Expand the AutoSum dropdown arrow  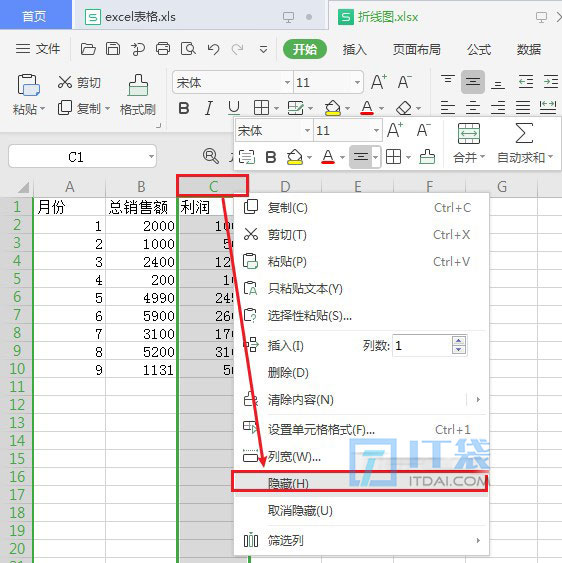[x=550, y=157]
